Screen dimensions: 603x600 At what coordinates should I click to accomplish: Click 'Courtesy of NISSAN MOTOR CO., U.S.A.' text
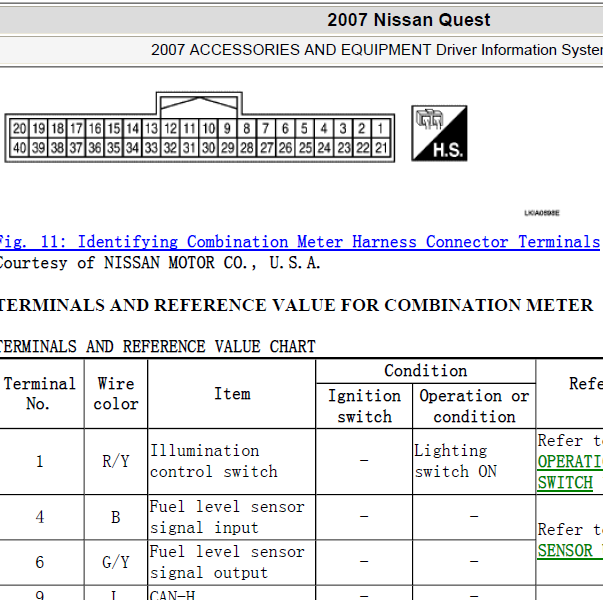click(x=160, y=263)
